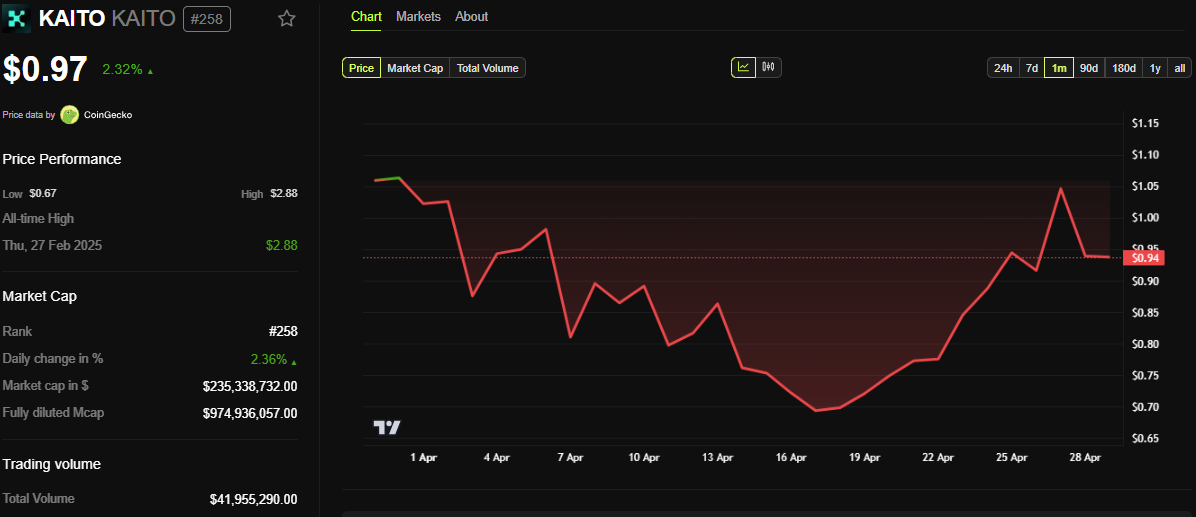Set chart range to all
Viewport: 1196px width, 517px height.
[1179, 68]
